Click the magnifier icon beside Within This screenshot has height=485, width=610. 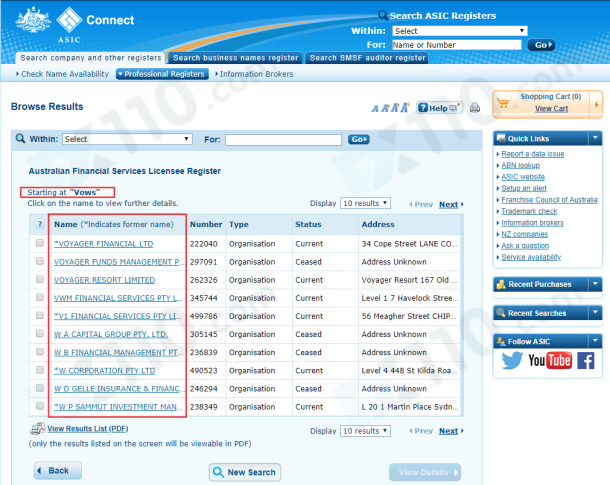[20, 138]
